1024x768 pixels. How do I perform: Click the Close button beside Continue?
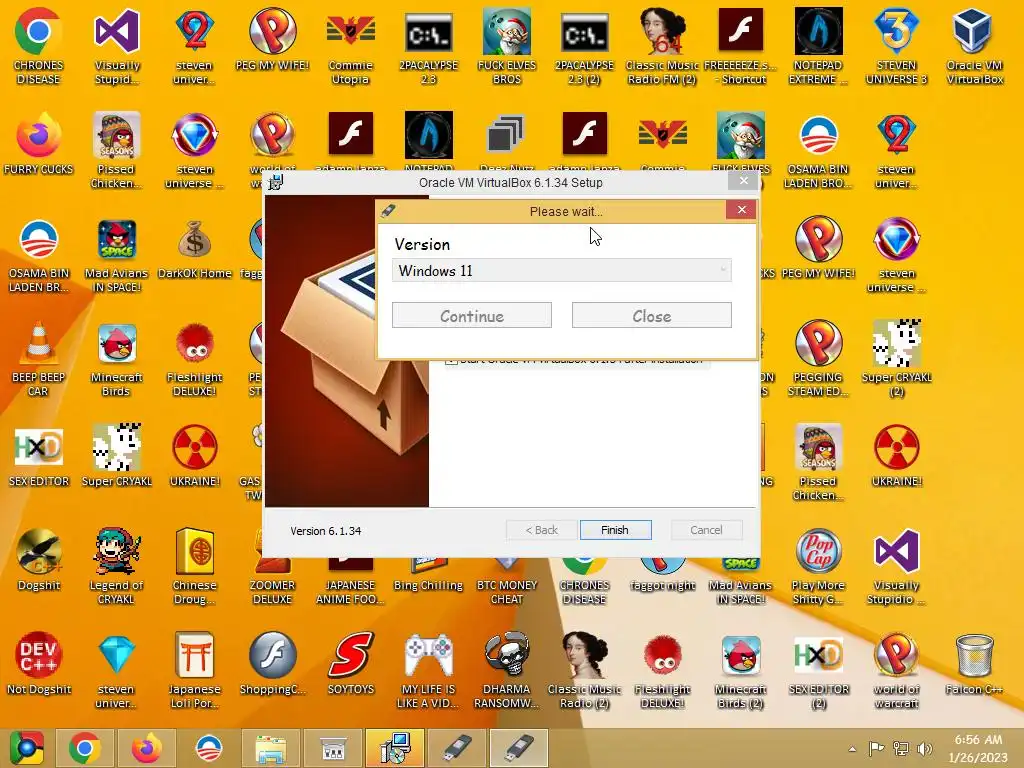coord(651,315)
